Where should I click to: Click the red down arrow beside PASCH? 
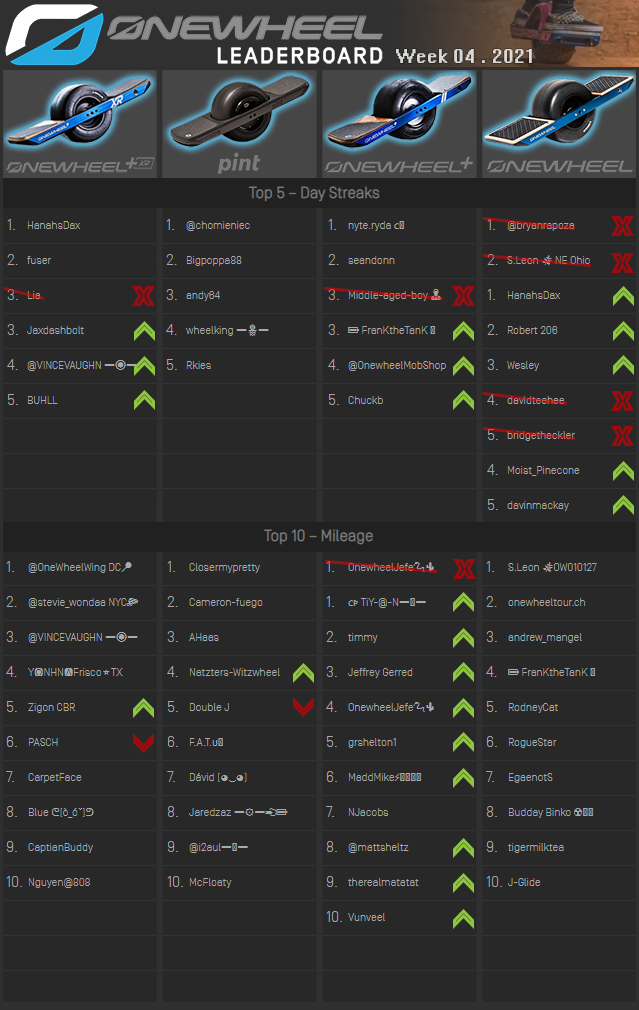(x=144, y=743)
